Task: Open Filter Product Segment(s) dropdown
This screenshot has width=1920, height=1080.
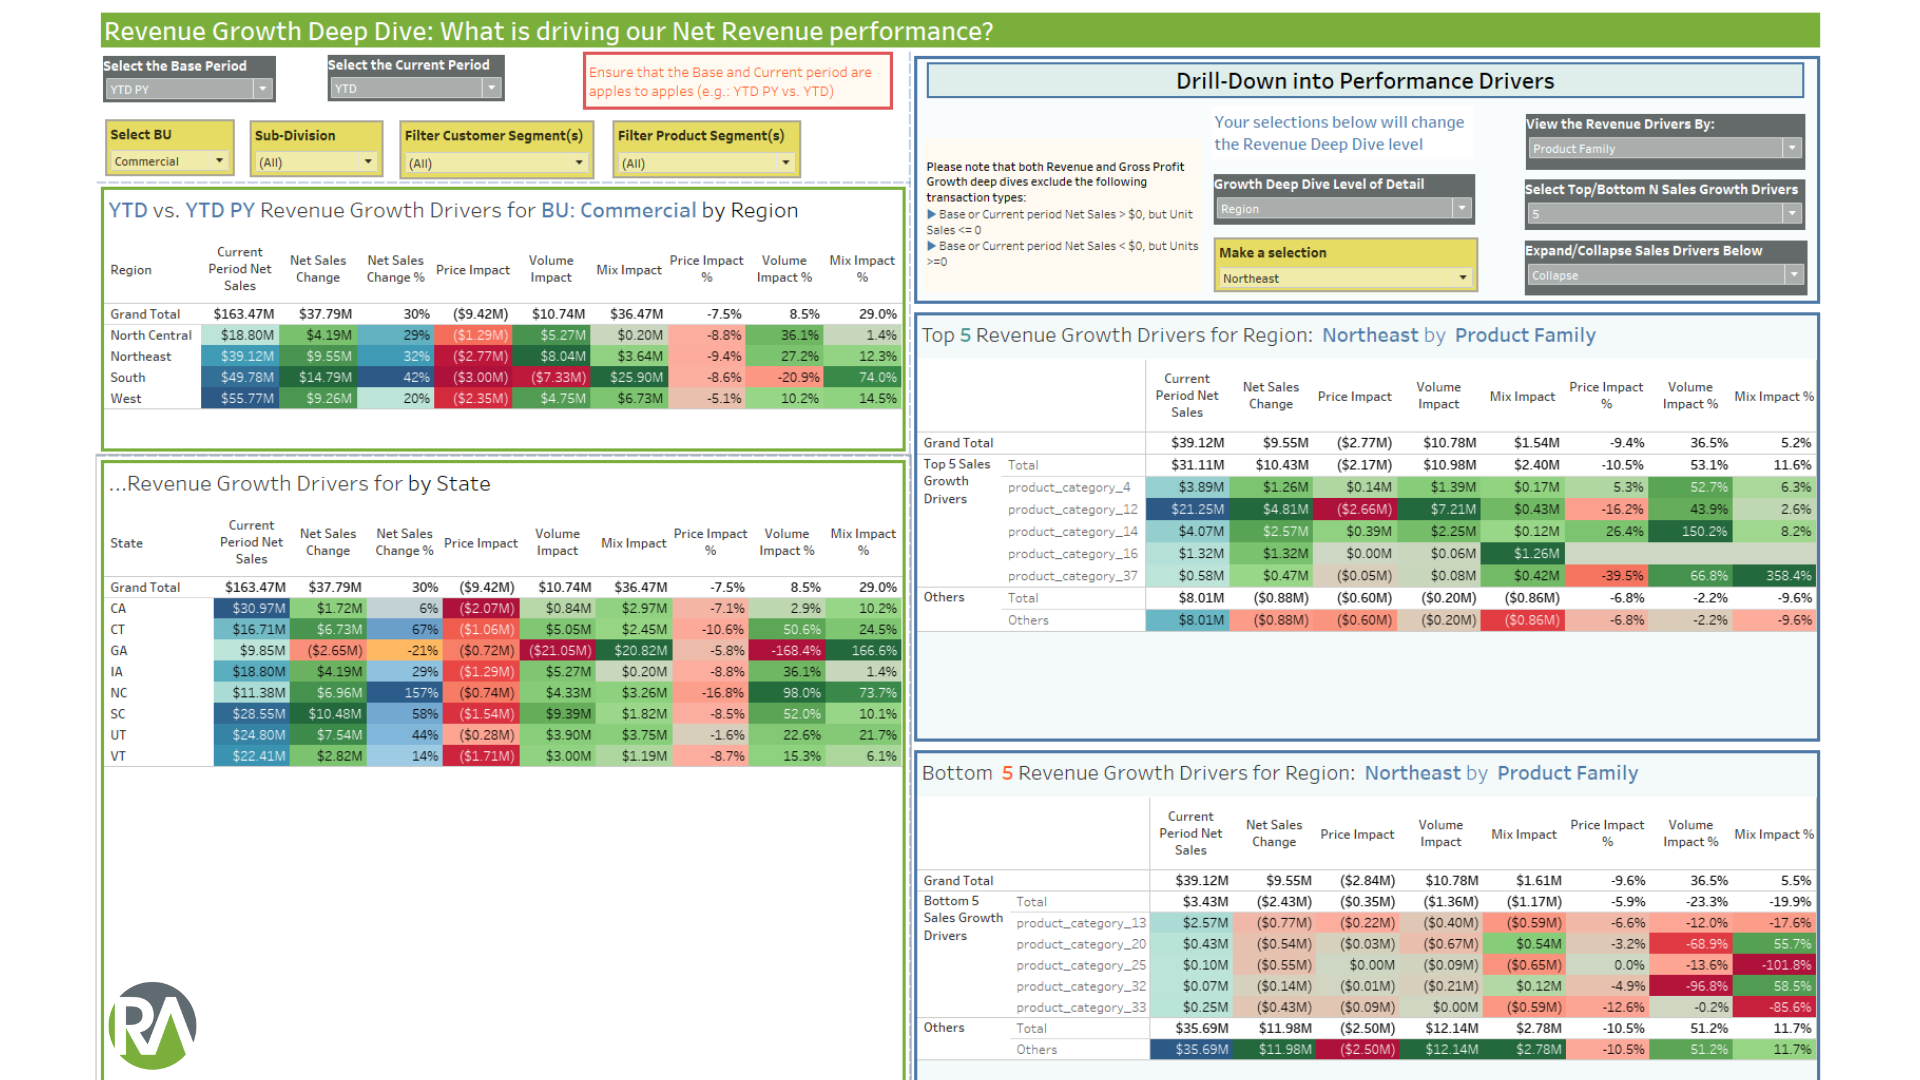Action: click(x=705, y=163)
